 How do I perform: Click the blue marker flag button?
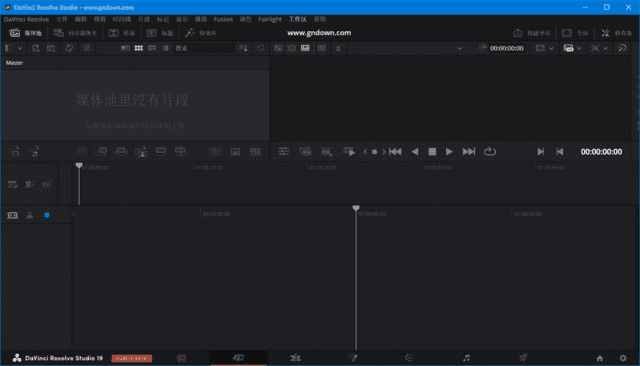click(x=47, y=215)
